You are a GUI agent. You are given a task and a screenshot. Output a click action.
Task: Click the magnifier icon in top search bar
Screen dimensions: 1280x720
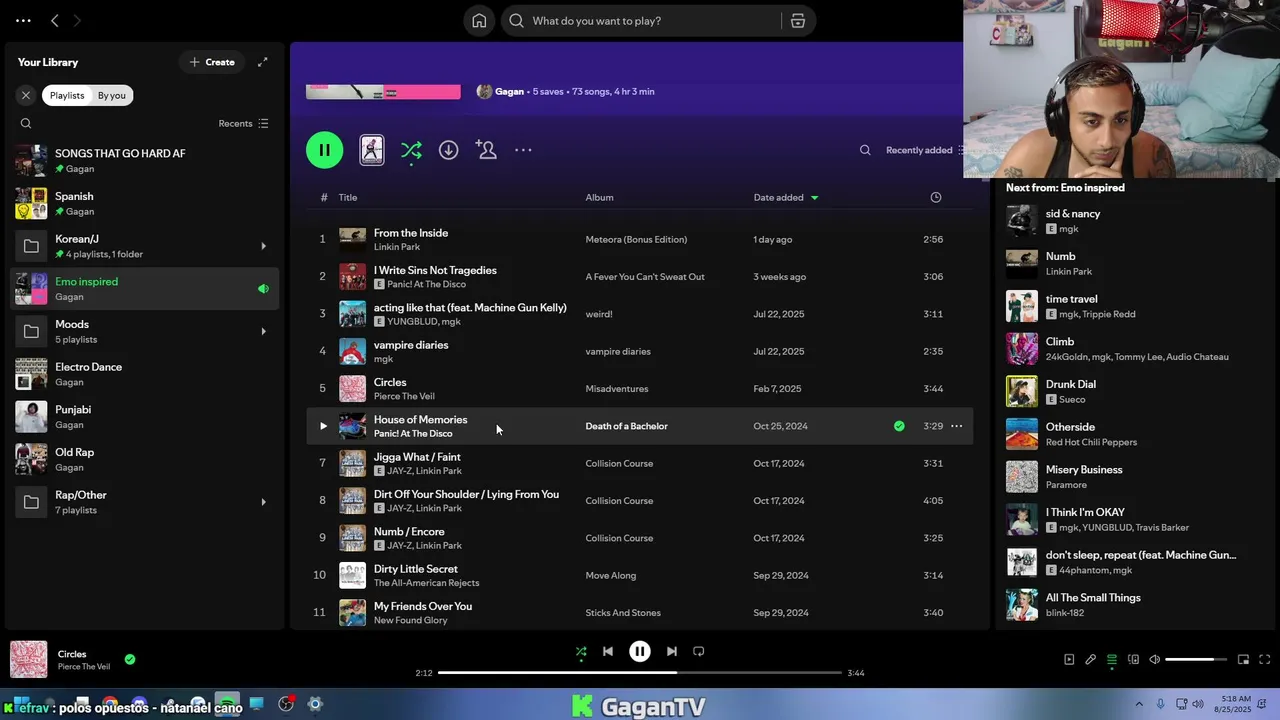click(x=516, y=21)
